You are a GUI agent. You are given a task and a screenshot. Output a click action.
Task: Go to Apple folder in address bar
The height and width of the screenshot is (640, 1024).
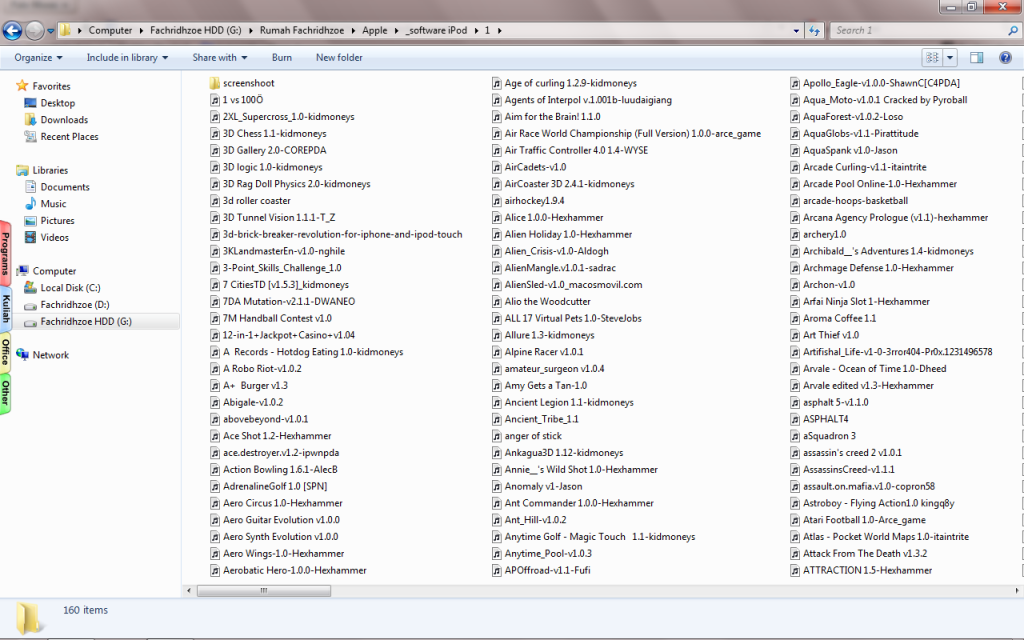(x=375, y=30)
